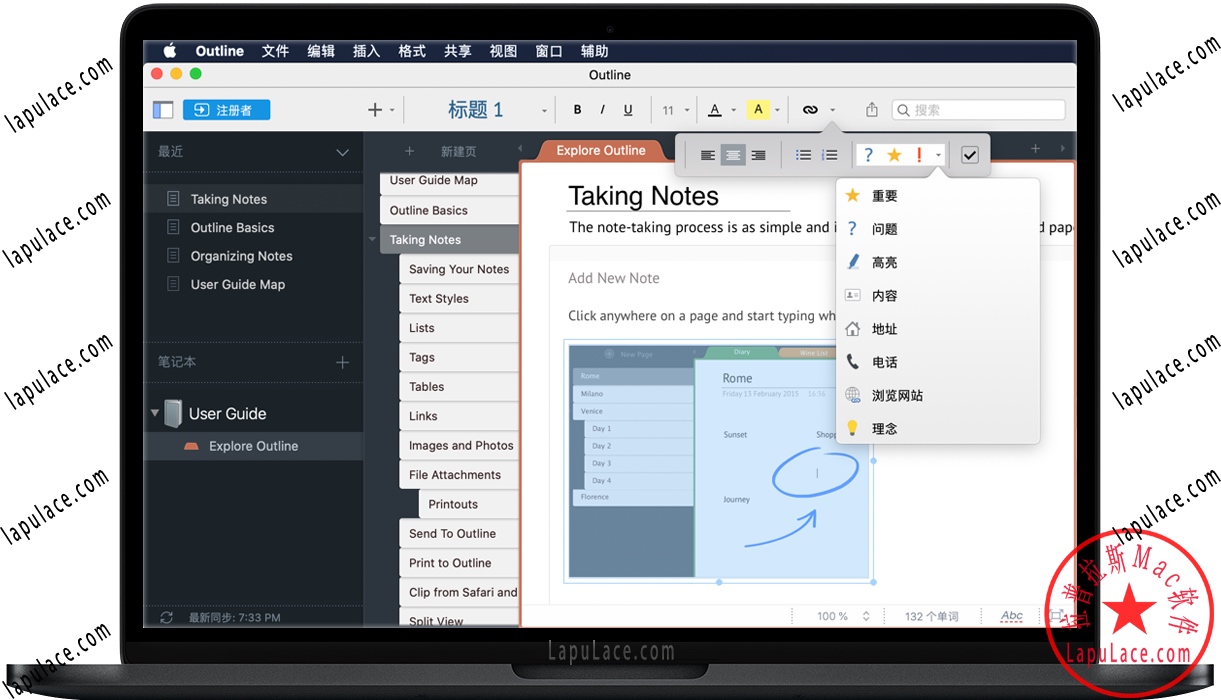Viewport: 1221px width, 700px height.
Task: Open the plus insert dropdown arrow
Action: [392, 111]
